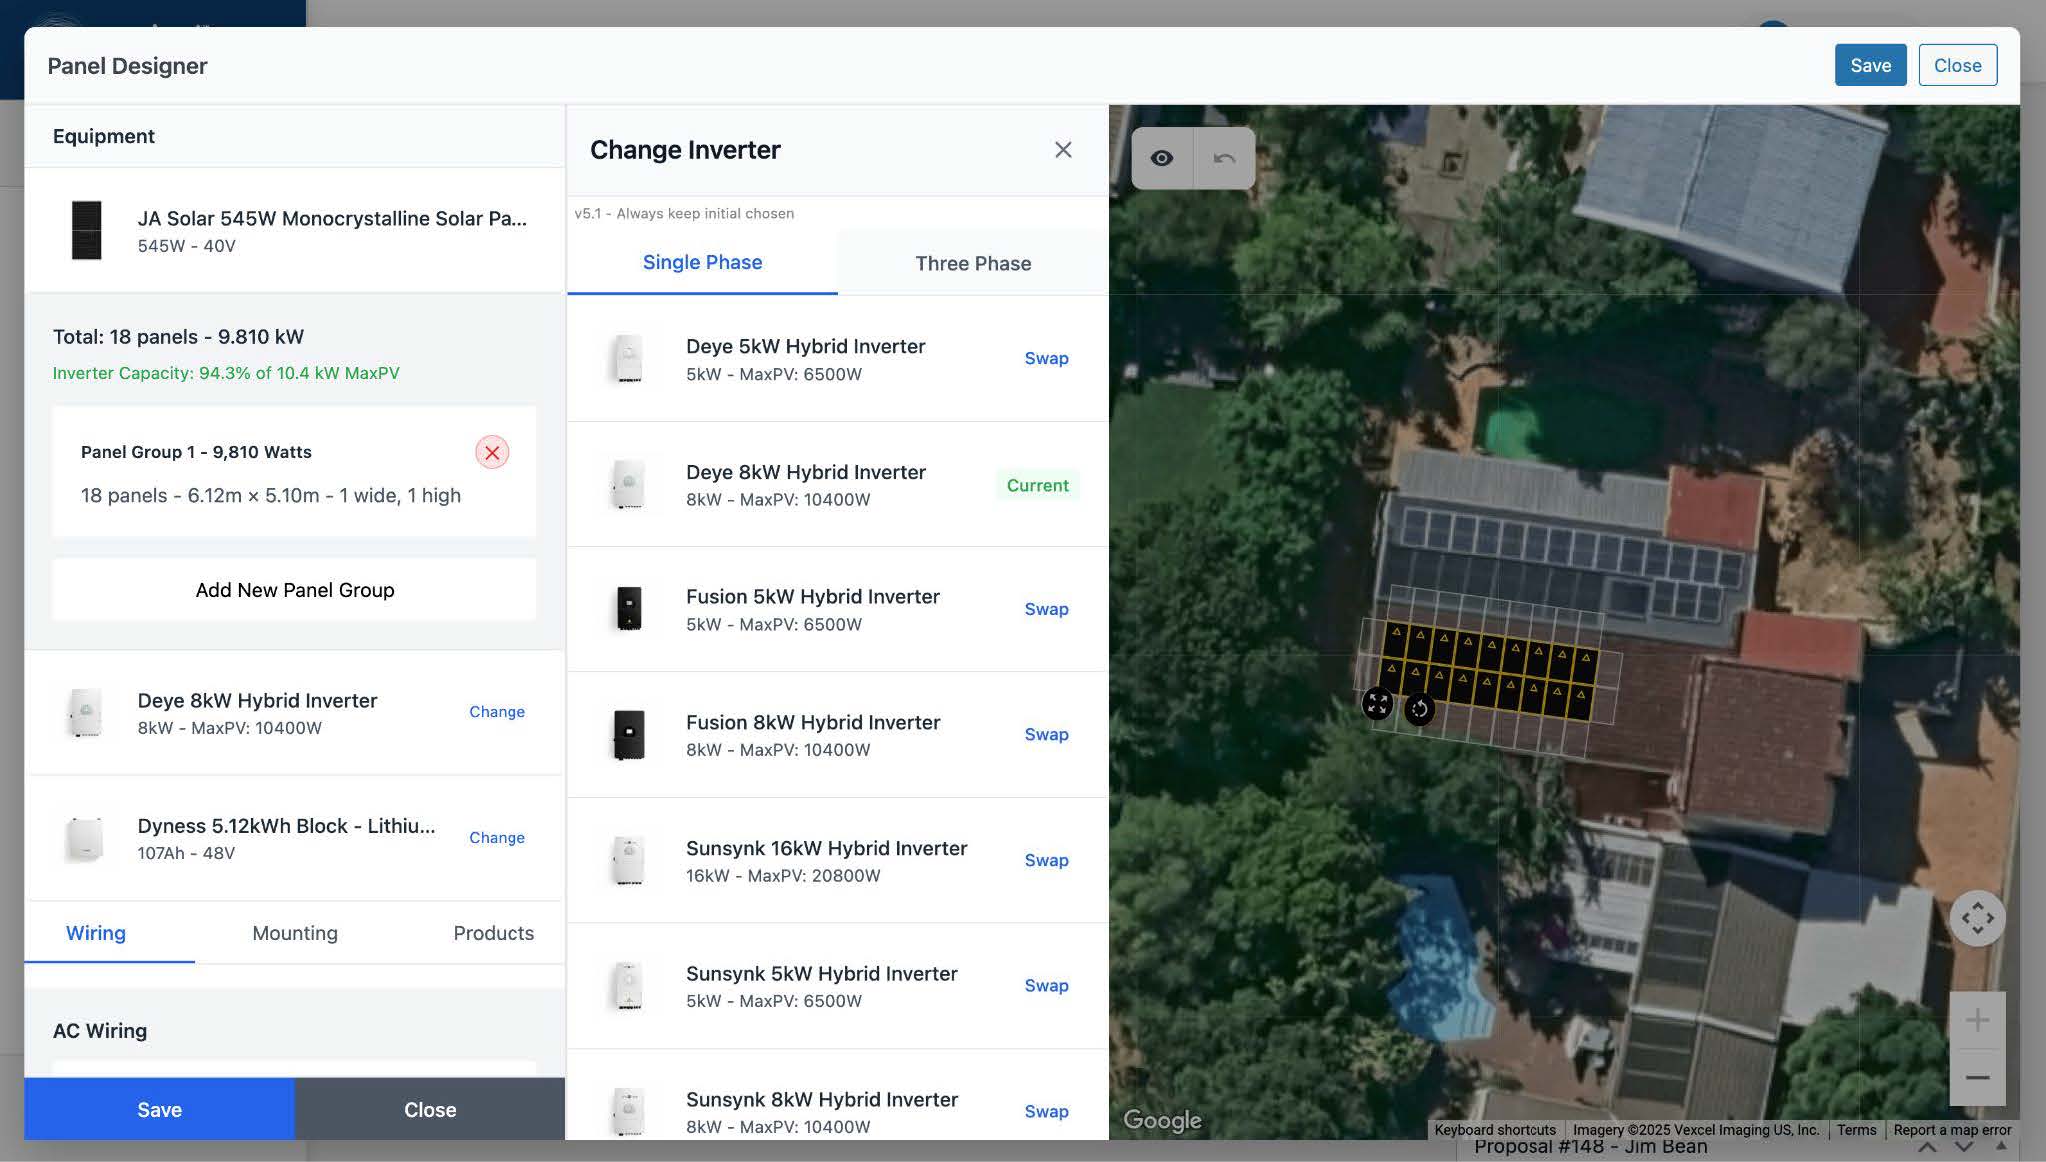This screenshot has height=1162, width=2046.
Task: Open the Mounting tab
Action: click(x=295, y=933)
